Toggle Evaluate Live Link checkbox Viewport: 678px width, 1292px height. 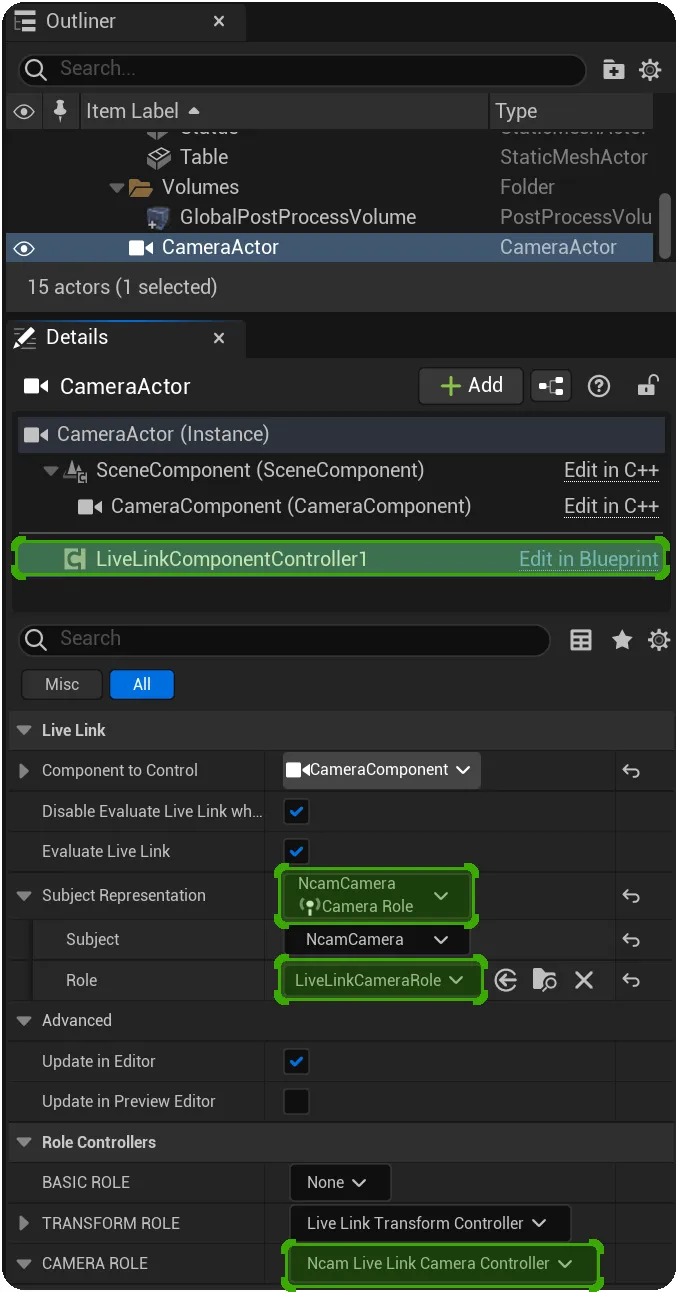click(x=296, y=851)
